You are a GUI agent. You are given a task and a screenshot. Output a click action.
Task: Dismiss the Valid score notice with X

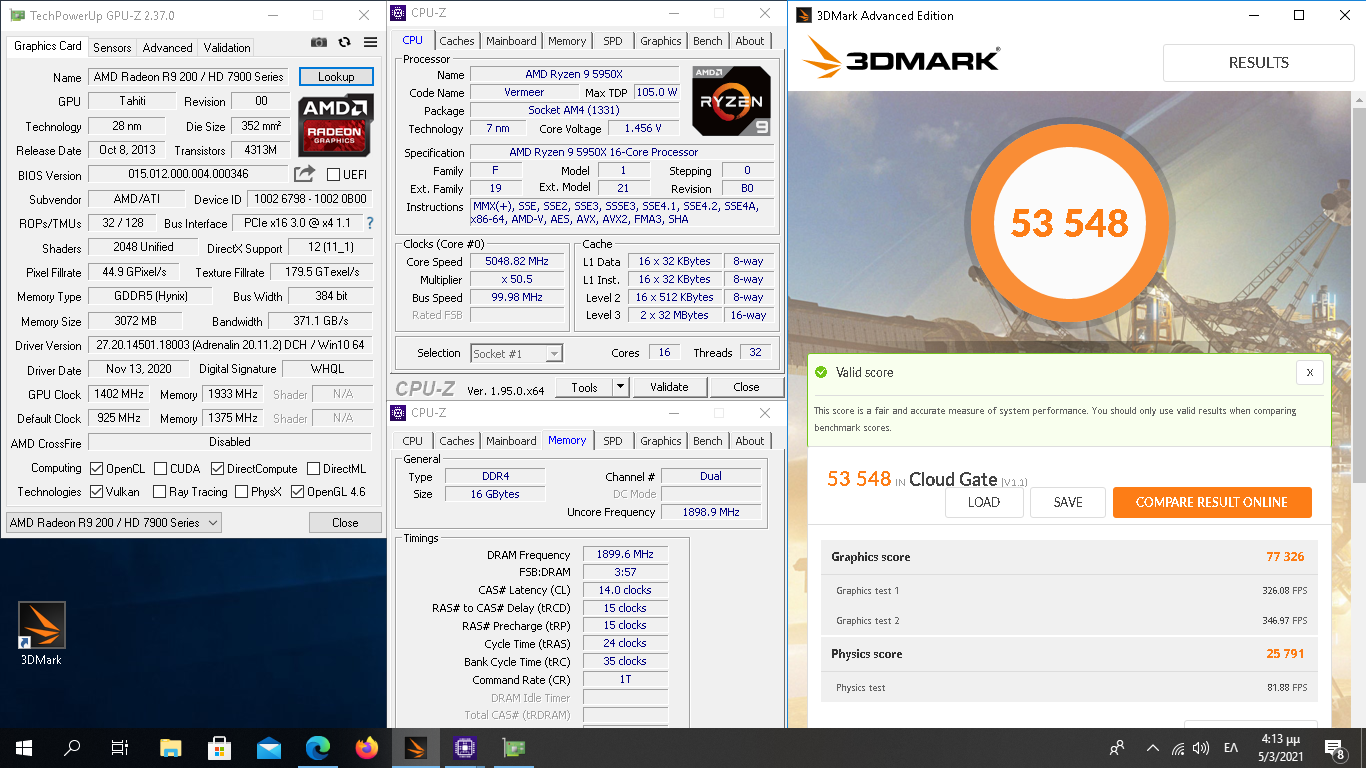[x=1310, y=373]
